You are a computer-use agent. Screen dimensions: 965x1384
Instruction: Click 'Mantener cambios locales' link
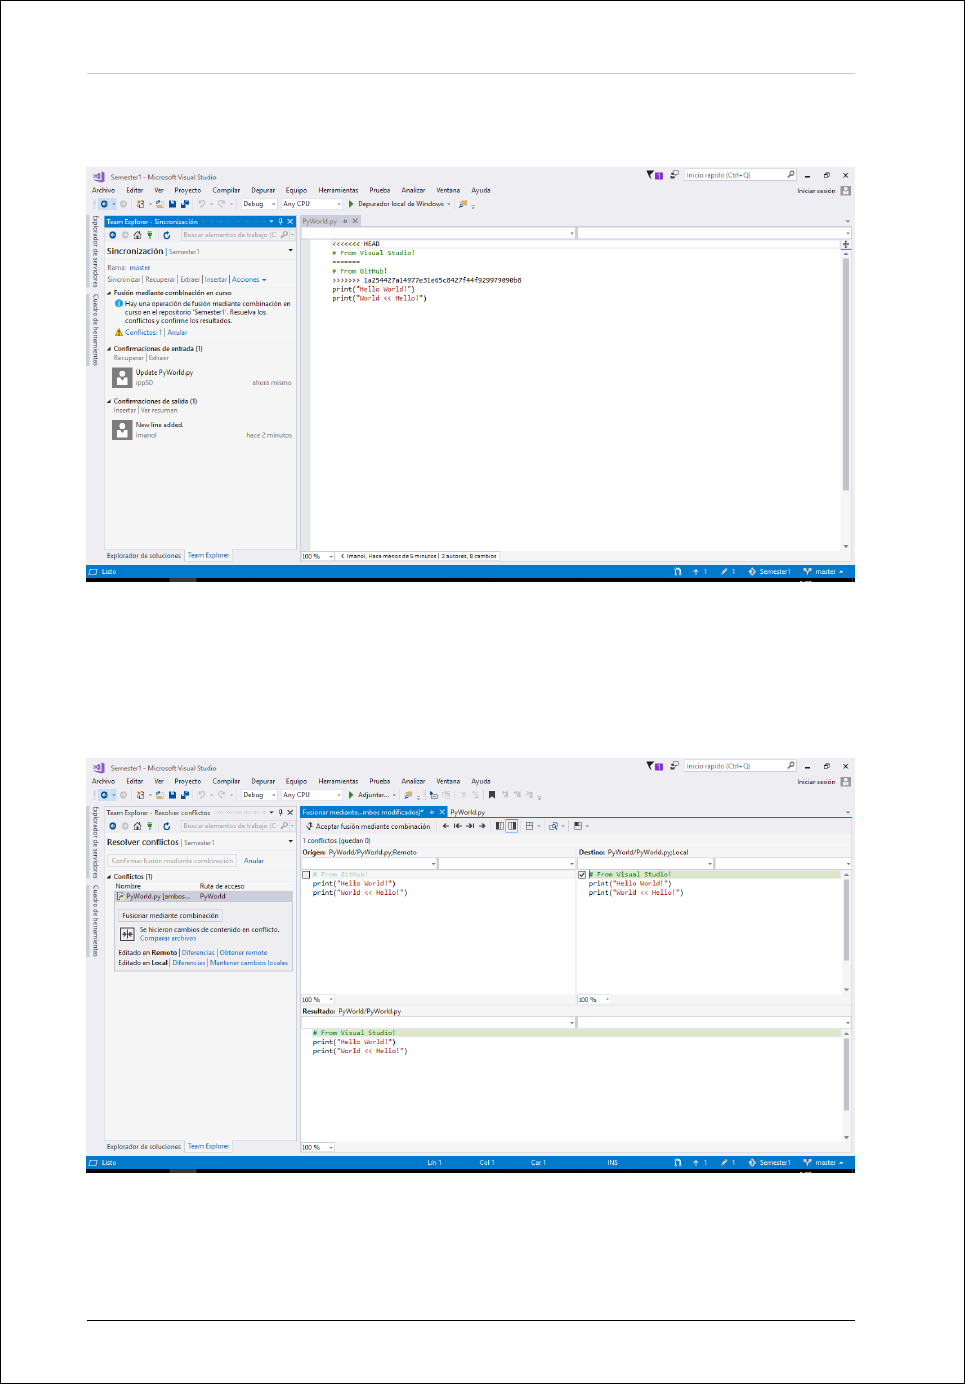click(249, 963)
